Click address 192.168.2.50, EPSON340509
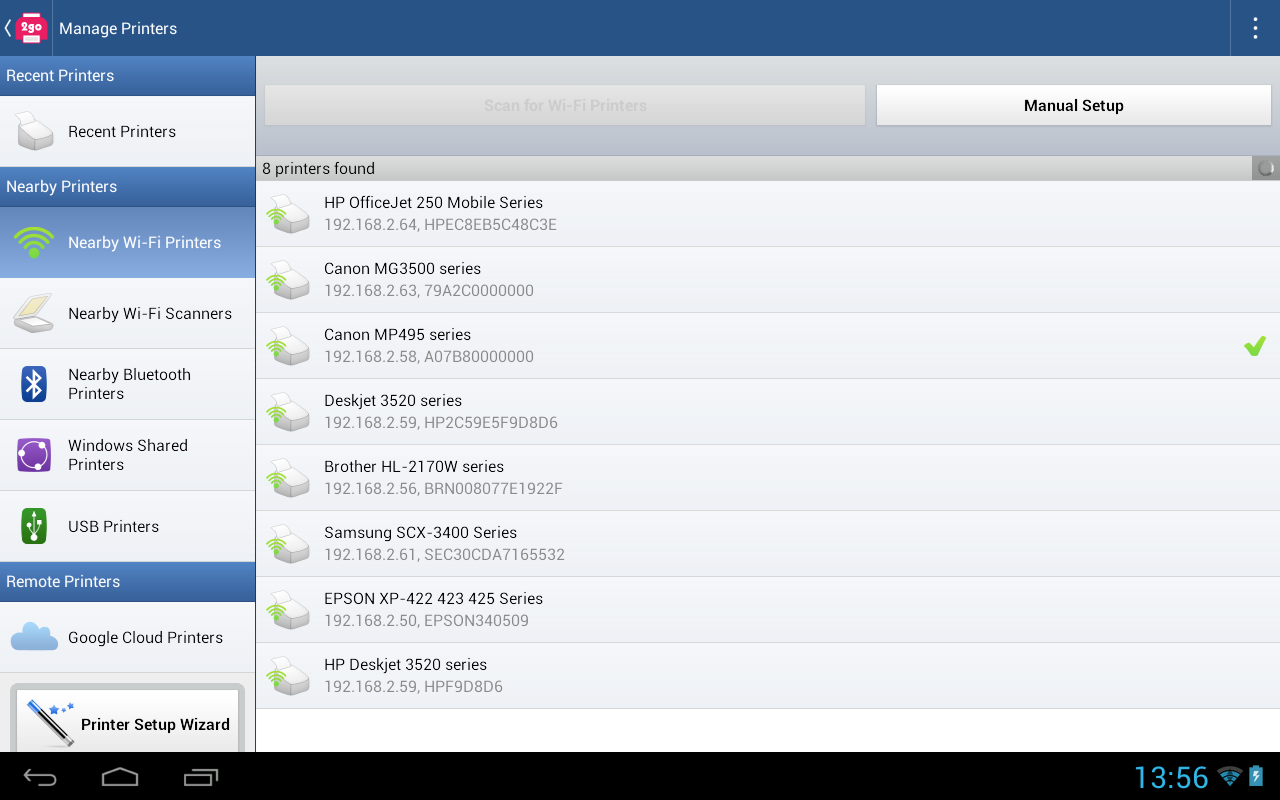Viewport: 1280px width, 800px height. click(x=426, y=621)
